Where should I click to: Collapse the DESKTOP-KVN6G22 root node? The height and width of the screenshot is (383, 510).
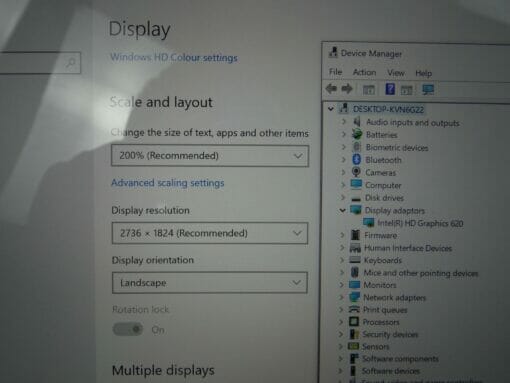coord(331,109)
